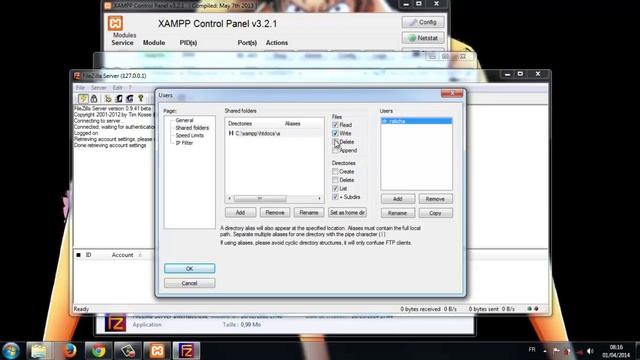Screen dimensions: 640x360
Task: Click Rename under the Users list
Action: pos(398,213)
